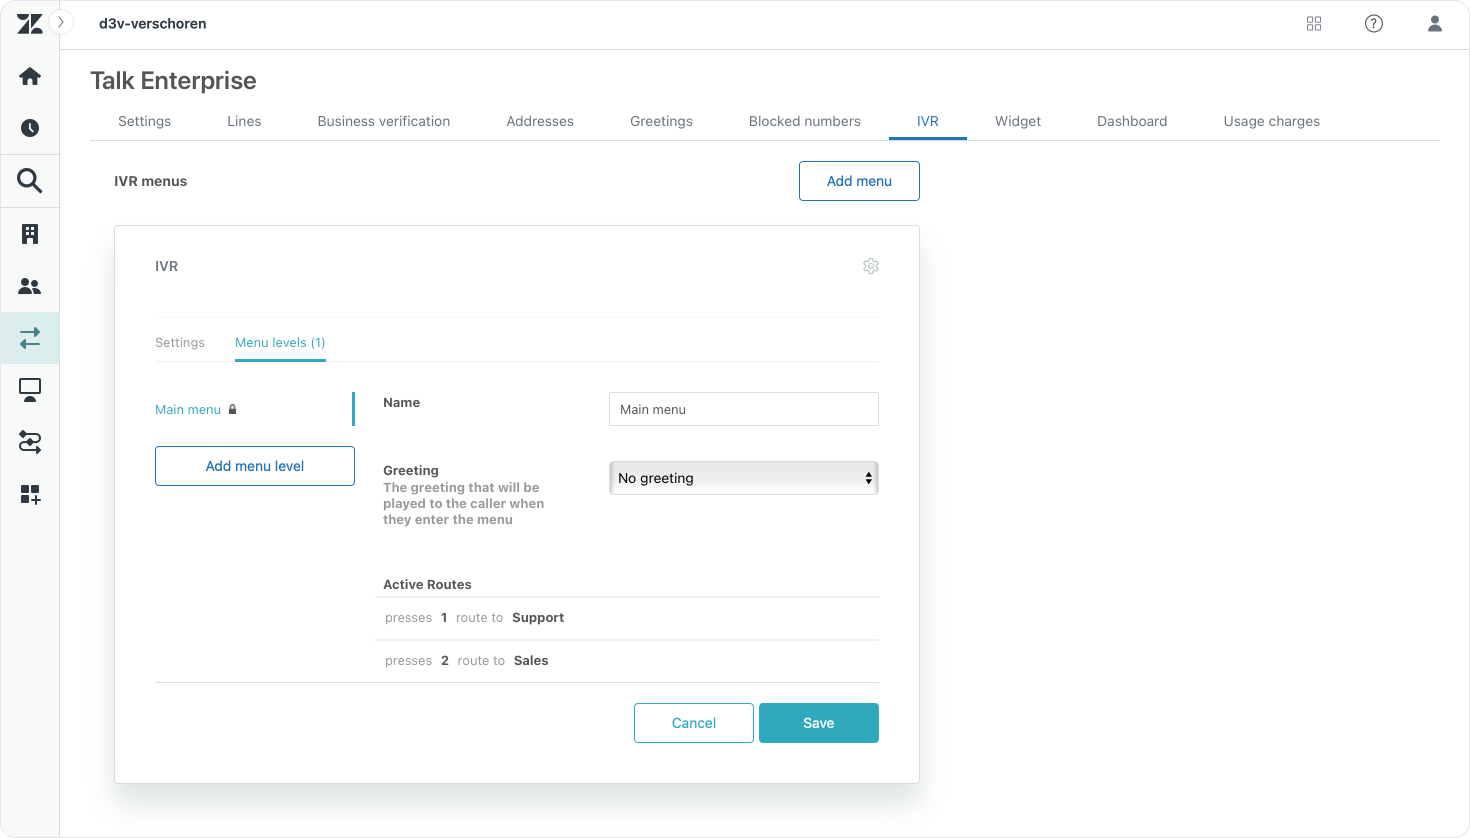Click the Name field label

click(x=402, y=402)
